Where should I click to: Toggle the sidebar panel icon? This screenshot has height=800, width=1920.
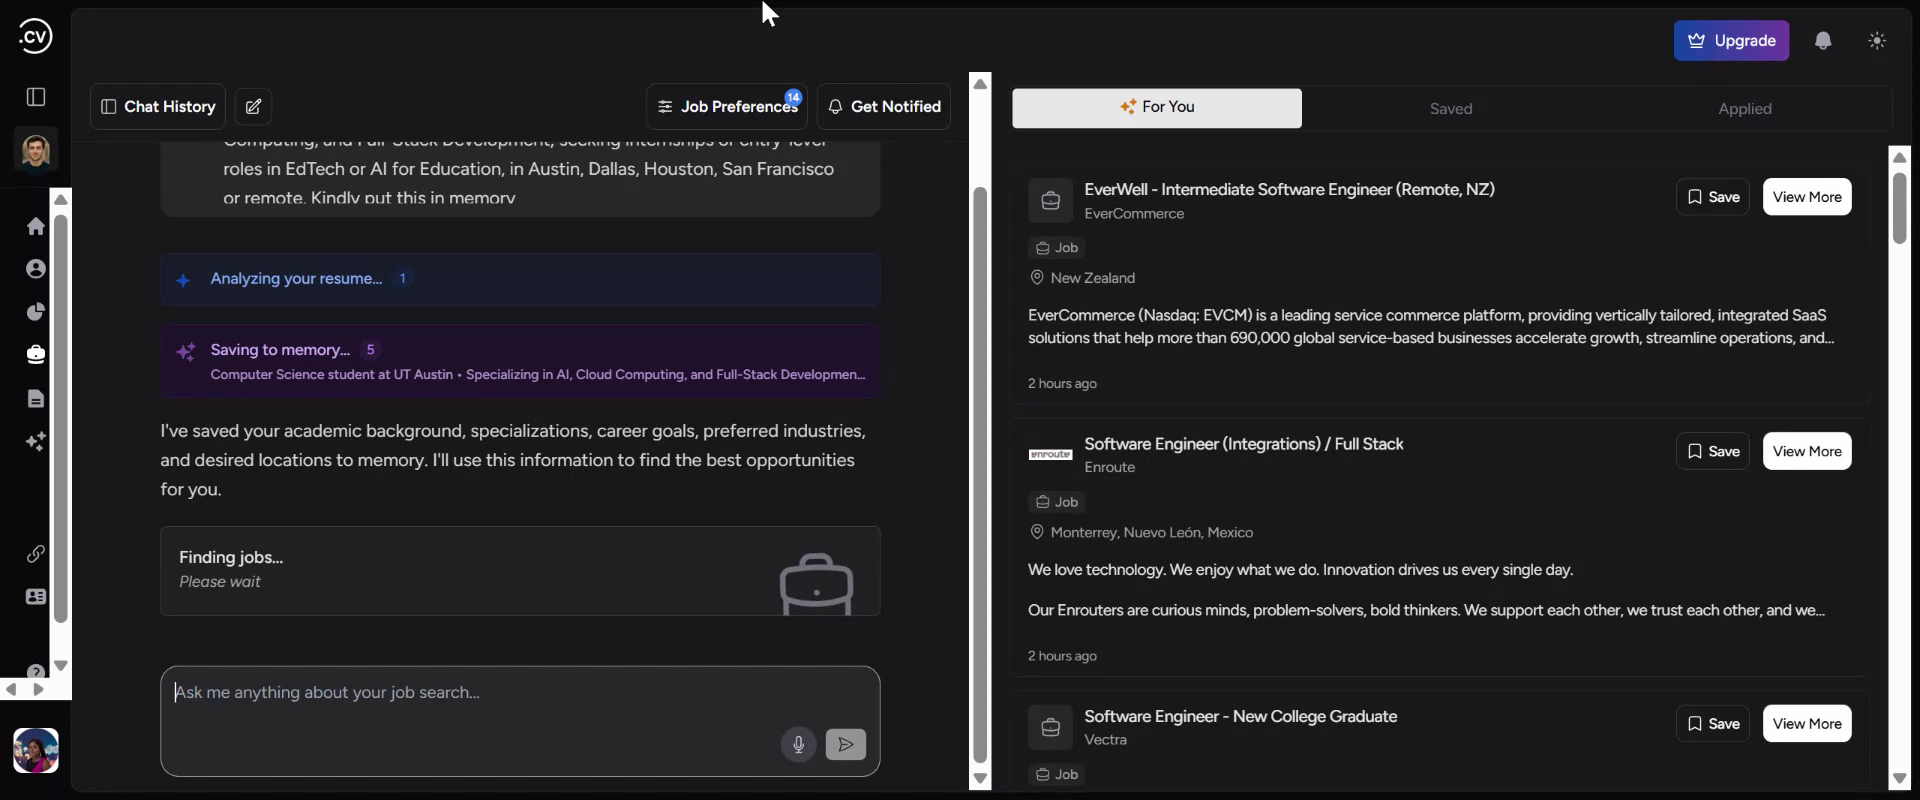point(36,97)
